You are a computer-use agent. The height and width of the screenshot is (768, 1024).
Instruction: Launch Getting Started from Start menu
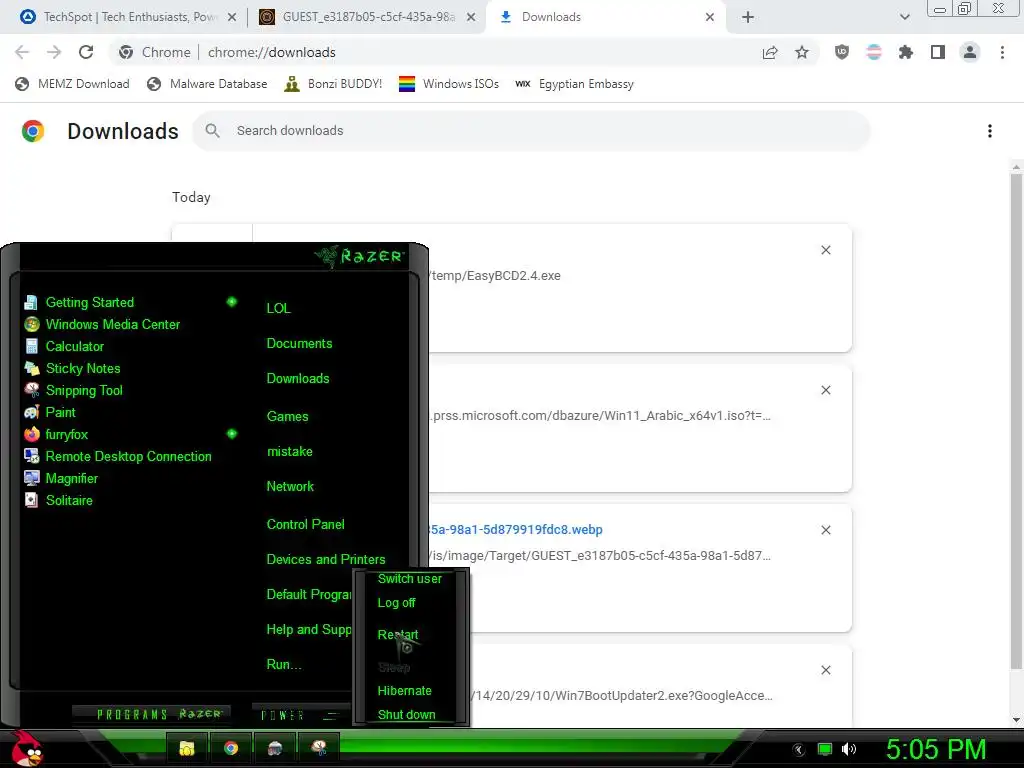[x=89, y=302]
